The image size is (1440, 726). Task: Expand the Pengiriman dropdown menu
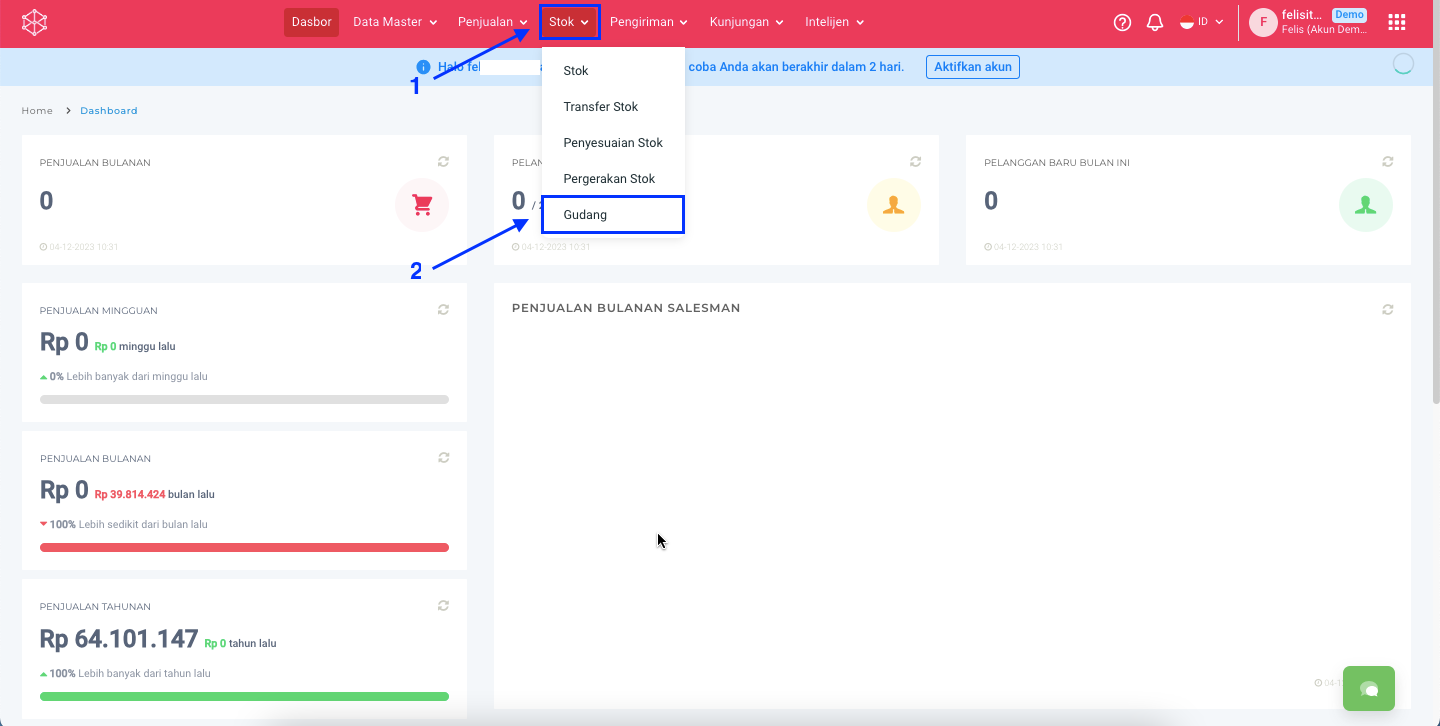649,22
